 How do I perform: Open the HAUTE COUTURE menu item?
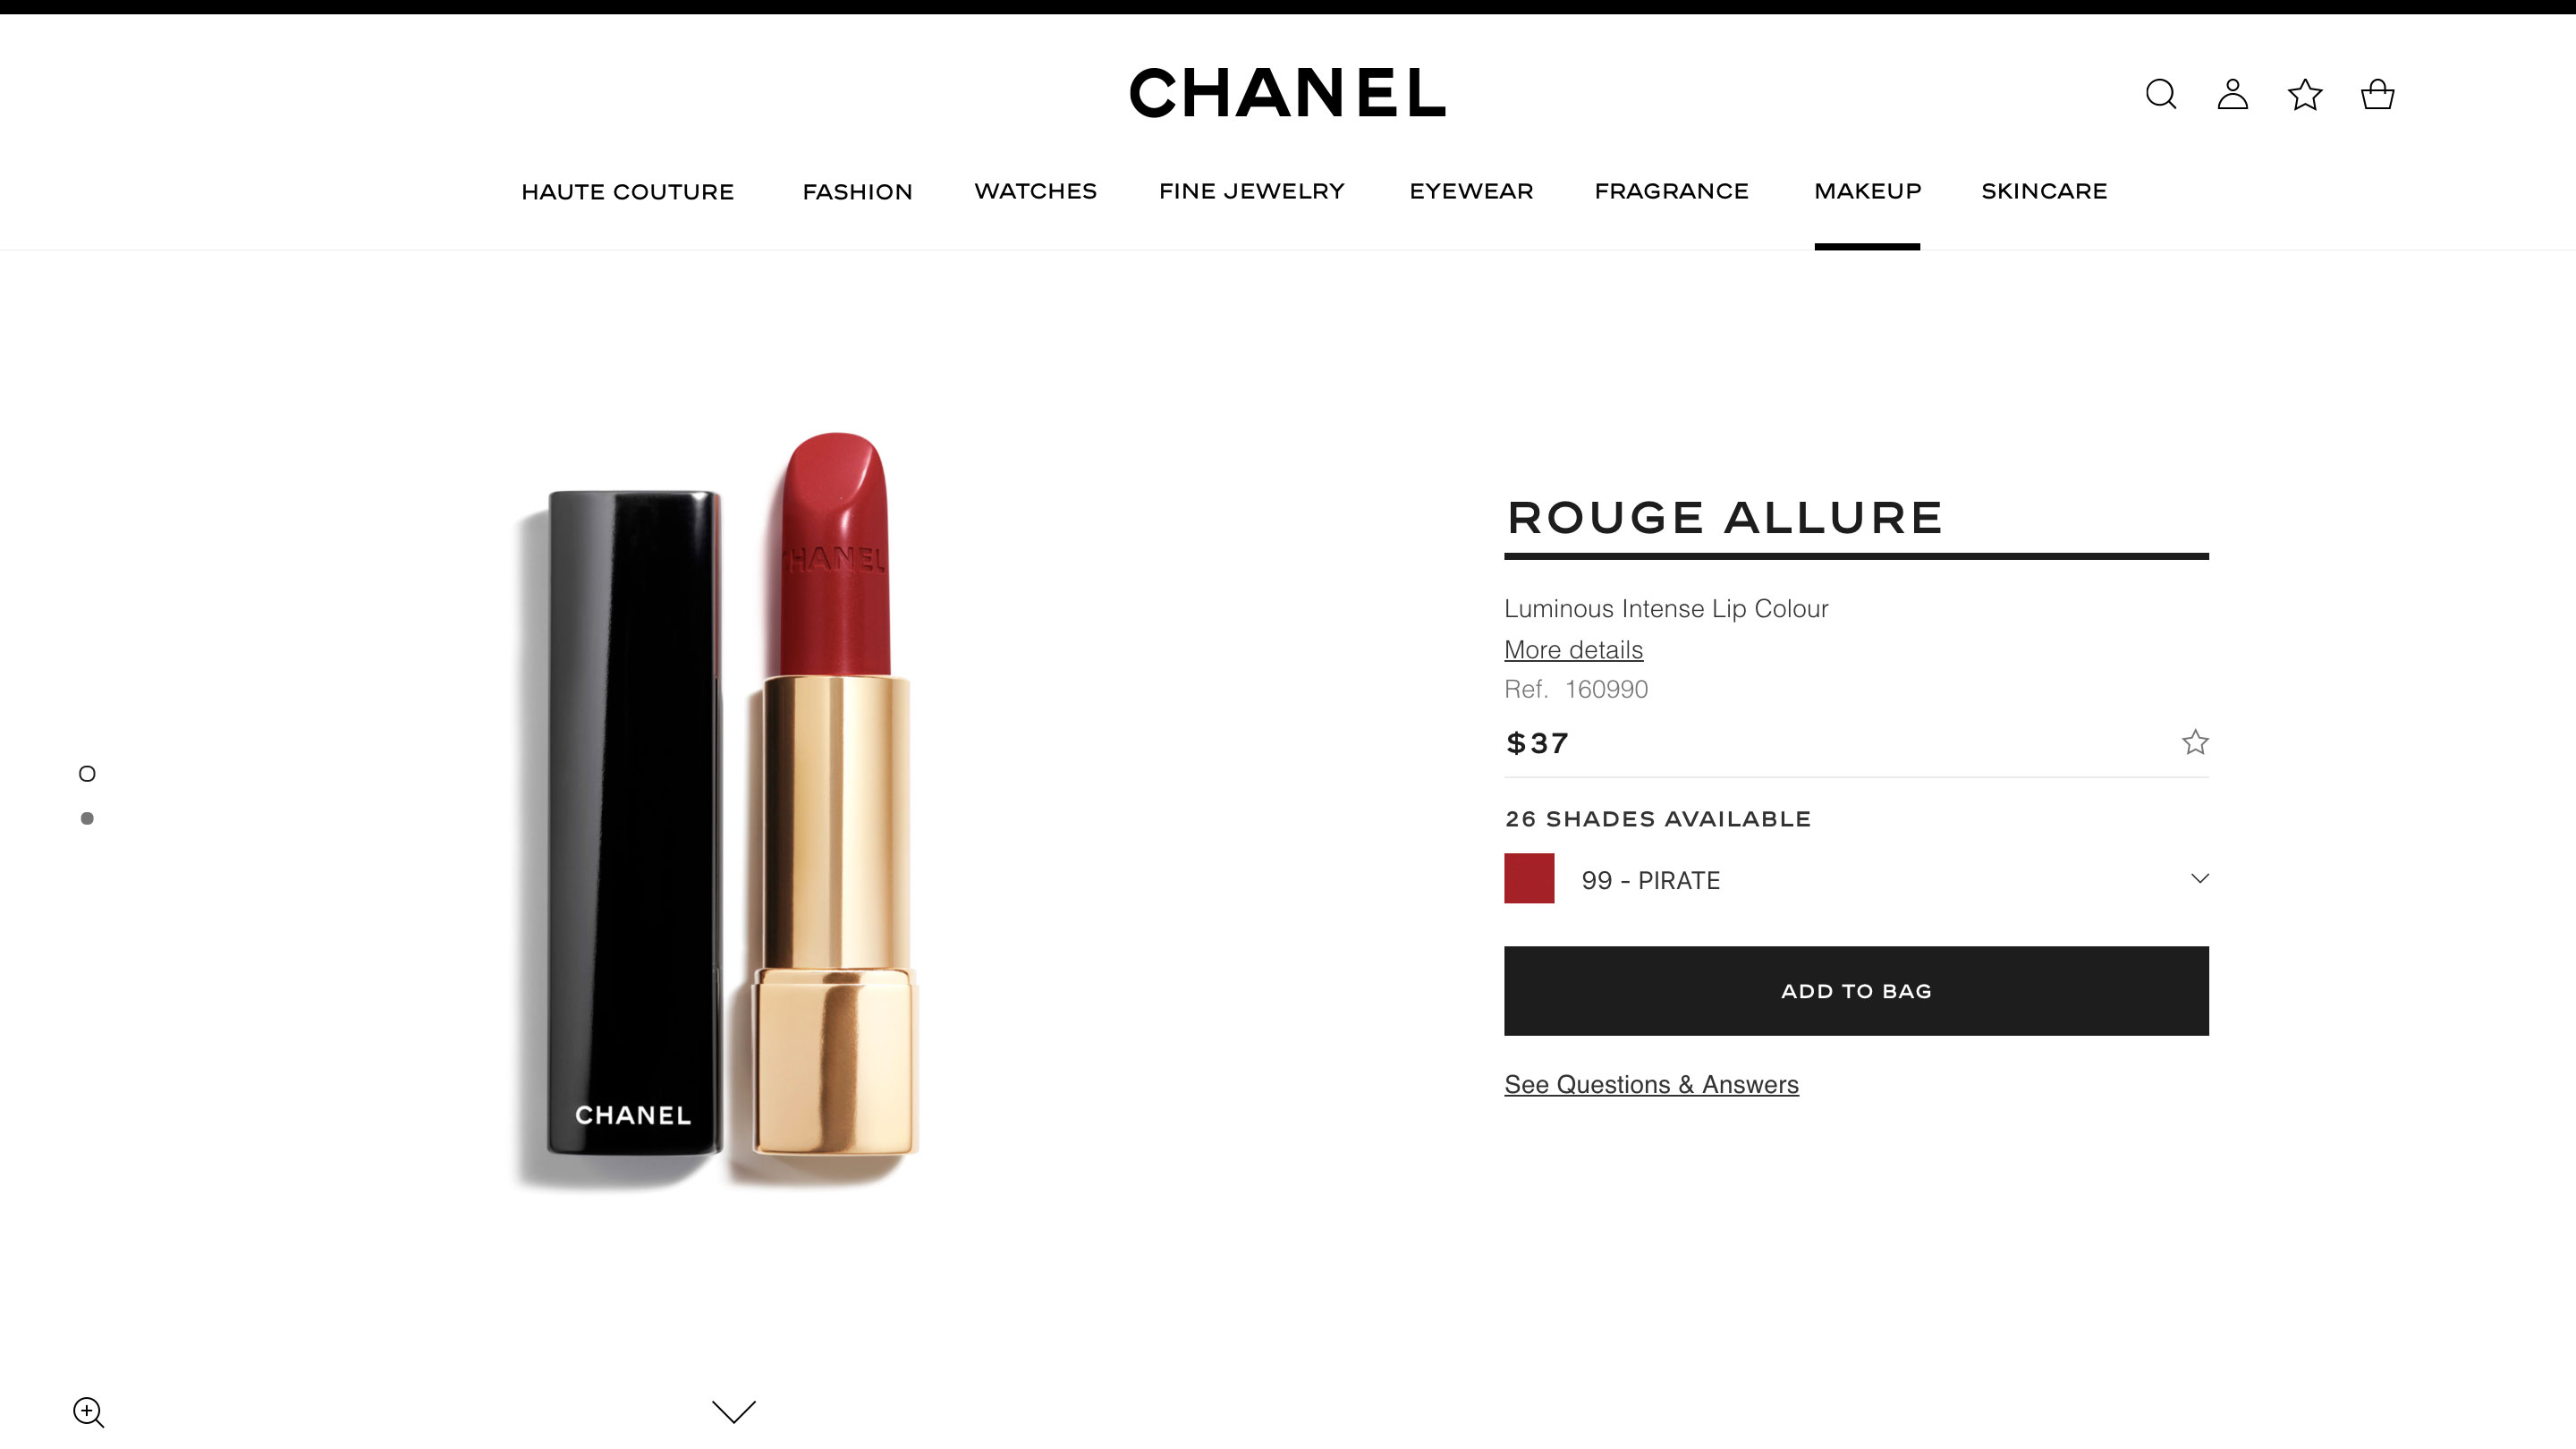click(x=627, y=192)
